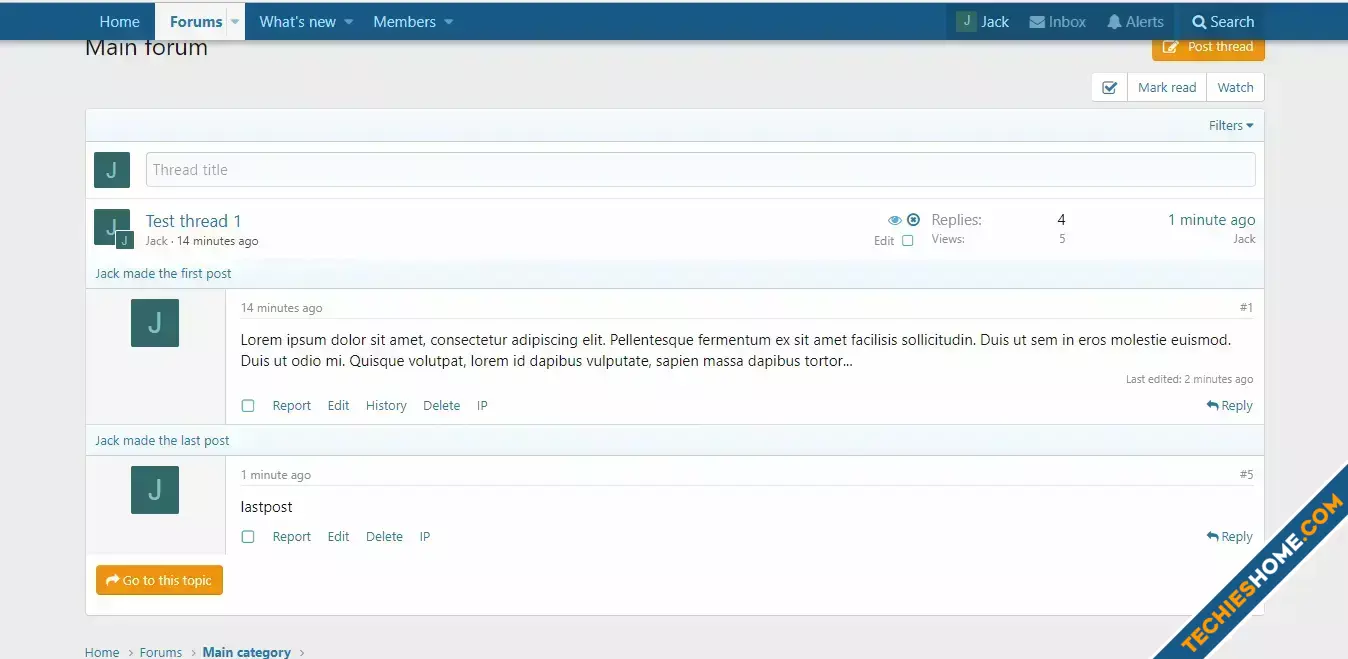Click the Jack made the last post text

pyautogui.click(x=162, y=440)
